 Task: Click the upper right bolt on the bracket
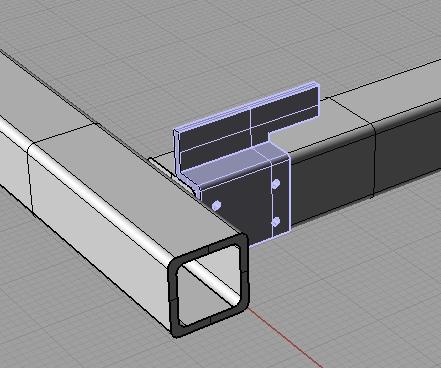click(276, 184)
